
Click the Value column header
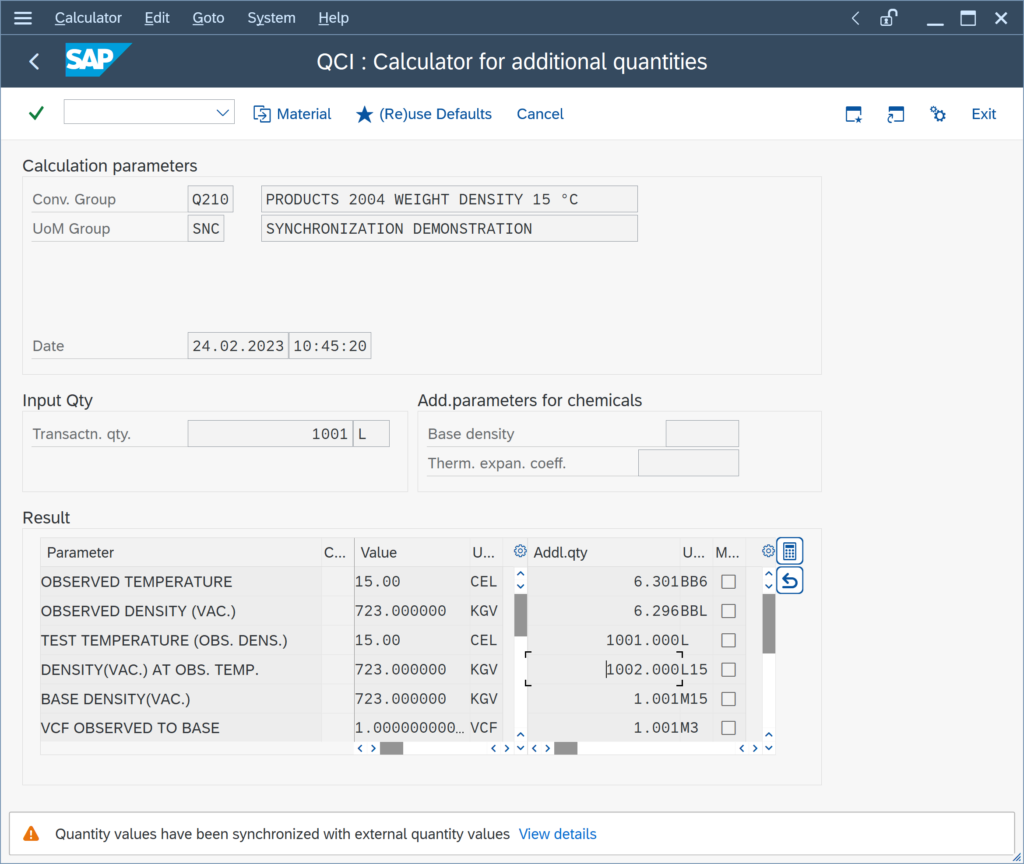(411, 552)
